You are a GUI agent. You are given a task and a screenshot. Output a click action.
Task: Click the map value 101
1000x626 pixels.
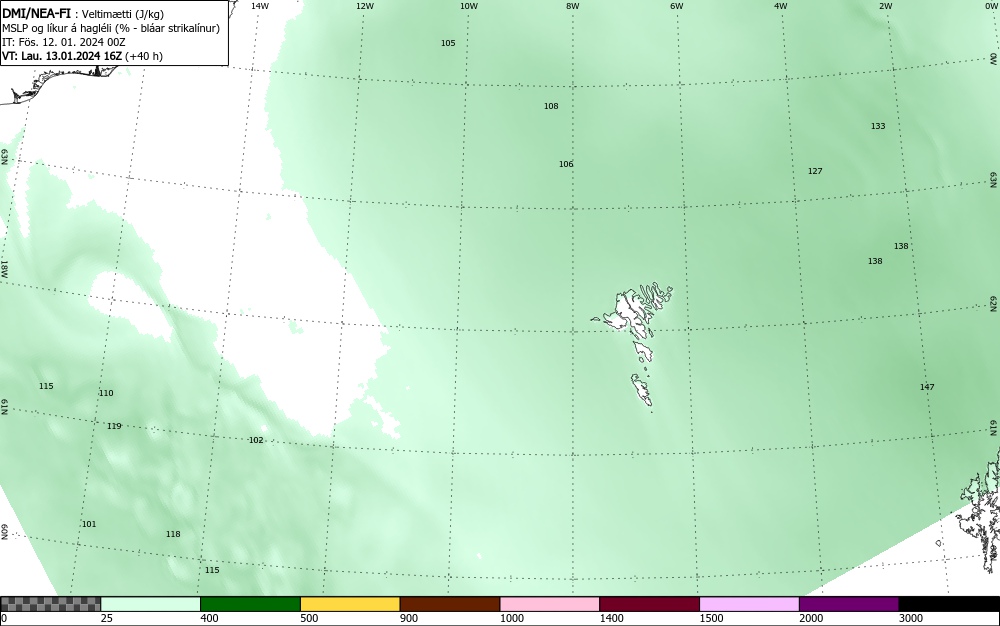point(89,525)
